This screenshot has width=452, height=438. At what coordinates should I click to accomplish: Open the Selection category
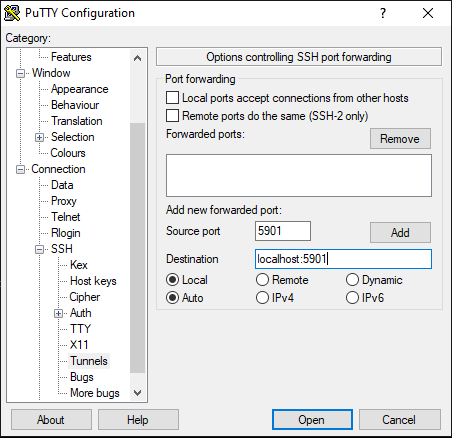(73, 137)
